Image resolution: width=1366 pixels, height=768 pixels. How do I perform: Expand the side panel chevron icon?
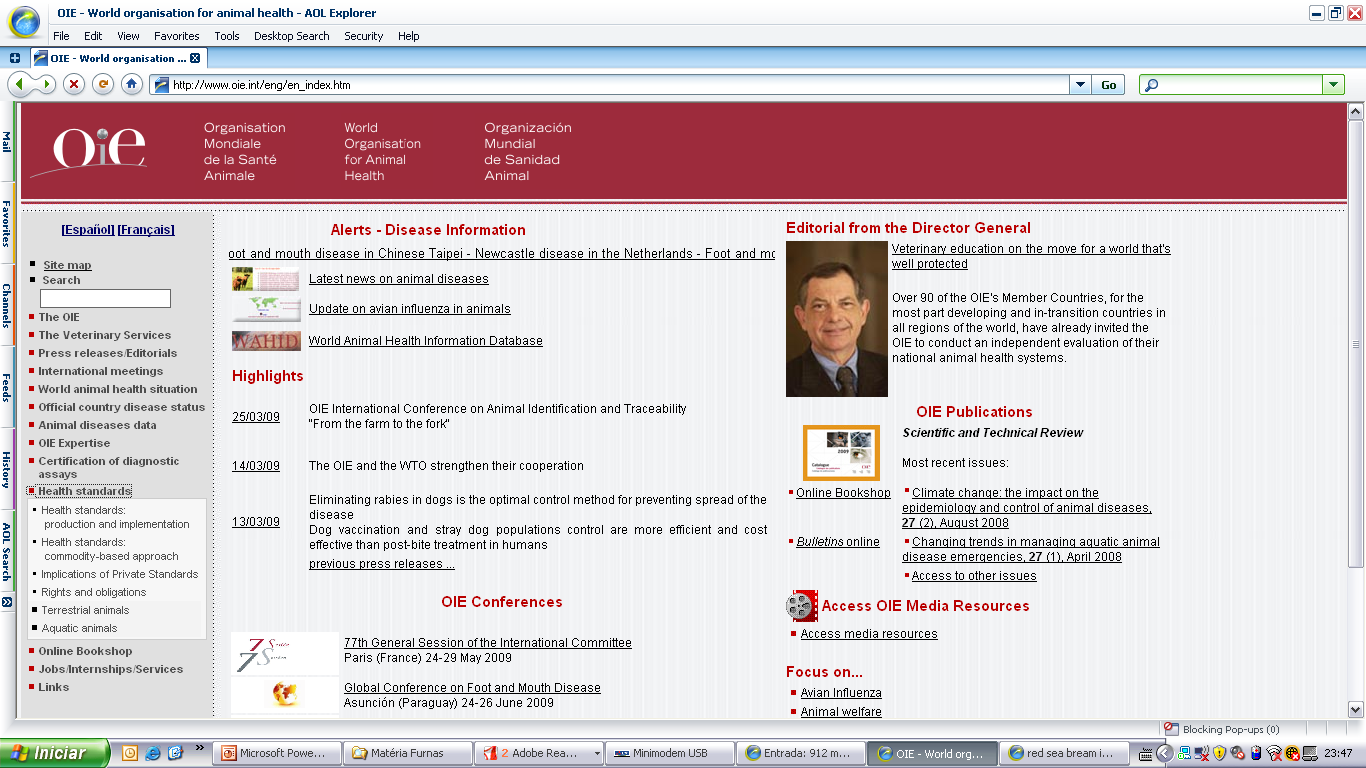tap(7, 602)
